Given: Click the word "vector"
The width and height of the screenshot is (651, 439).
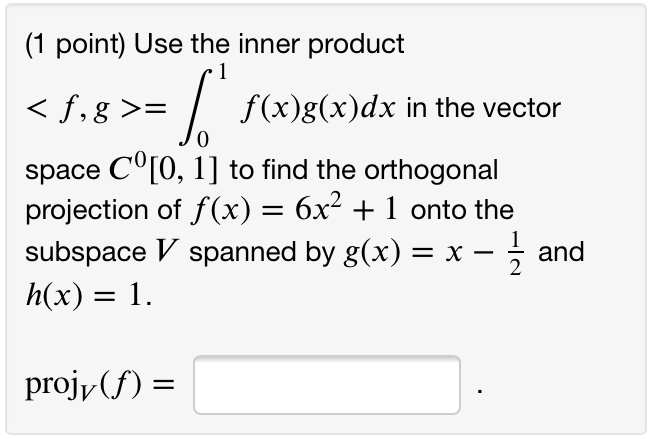Looking at the screenshot, I should click(526, 109).
